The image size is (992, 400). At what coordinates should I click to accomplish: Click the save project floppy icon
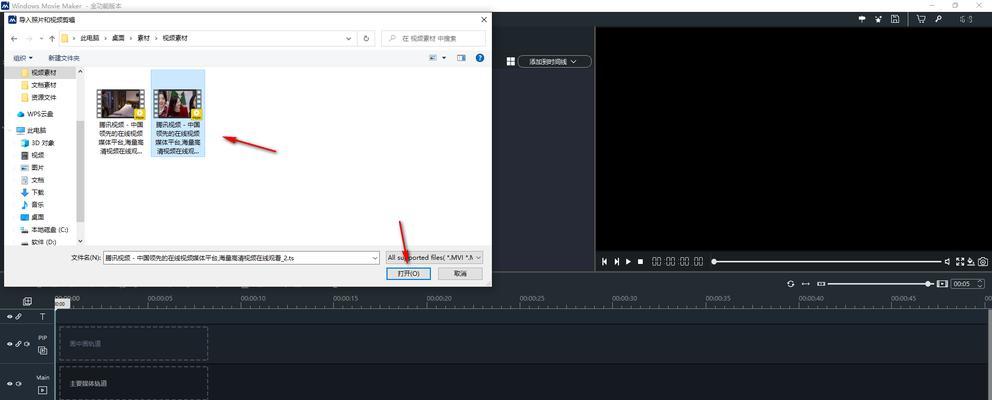tap(895, 19)
